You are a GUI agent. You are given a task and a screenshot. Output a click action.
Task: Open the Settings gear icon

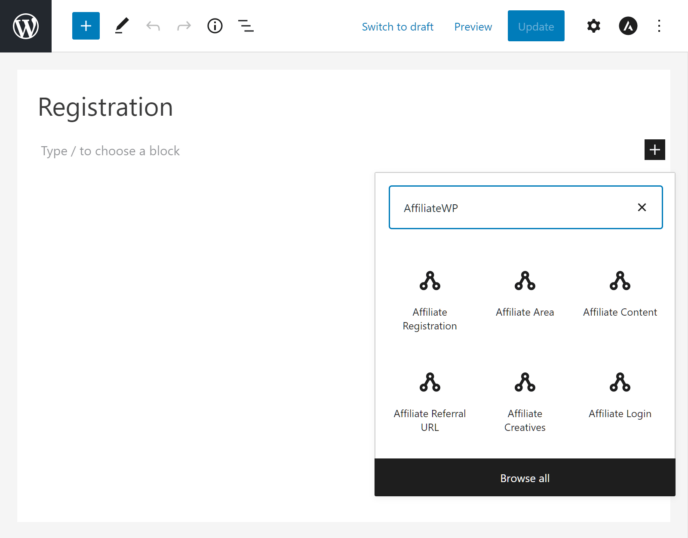tap(593, 26)
